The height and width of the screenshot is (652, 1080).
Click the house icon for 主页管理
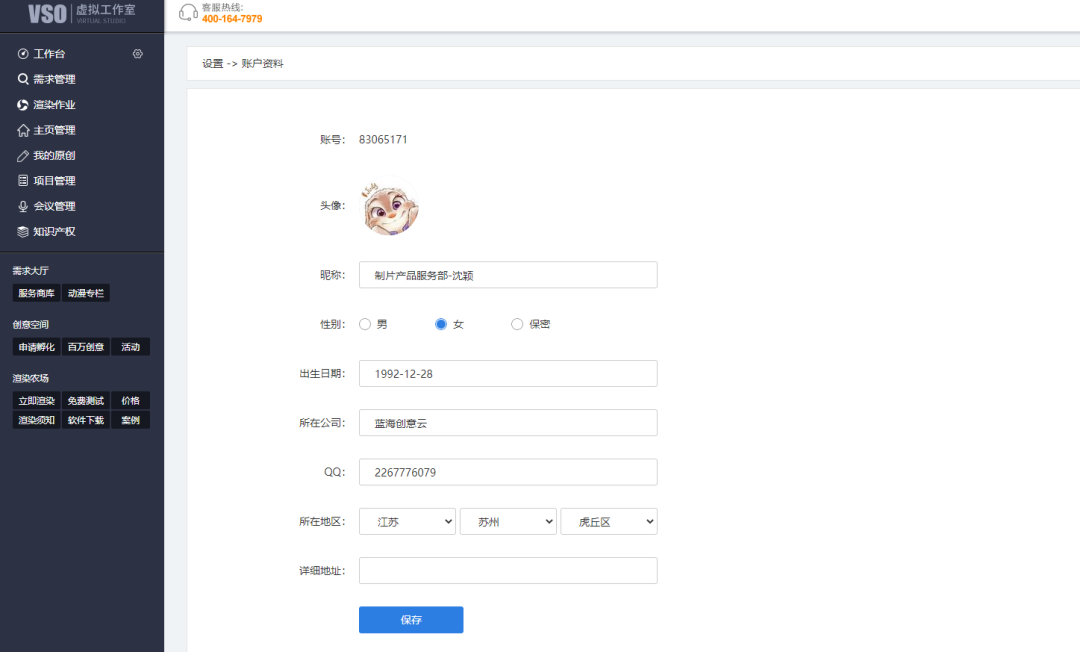click(23, 130)
